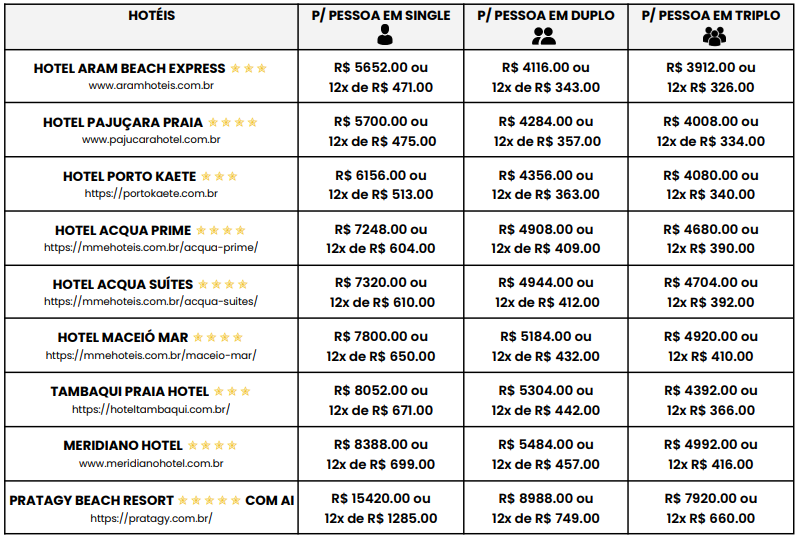Follow the mmehoteis.com.br/acqua-suites/ link
This screenshot has height=536, width=800.
(151, 301)
